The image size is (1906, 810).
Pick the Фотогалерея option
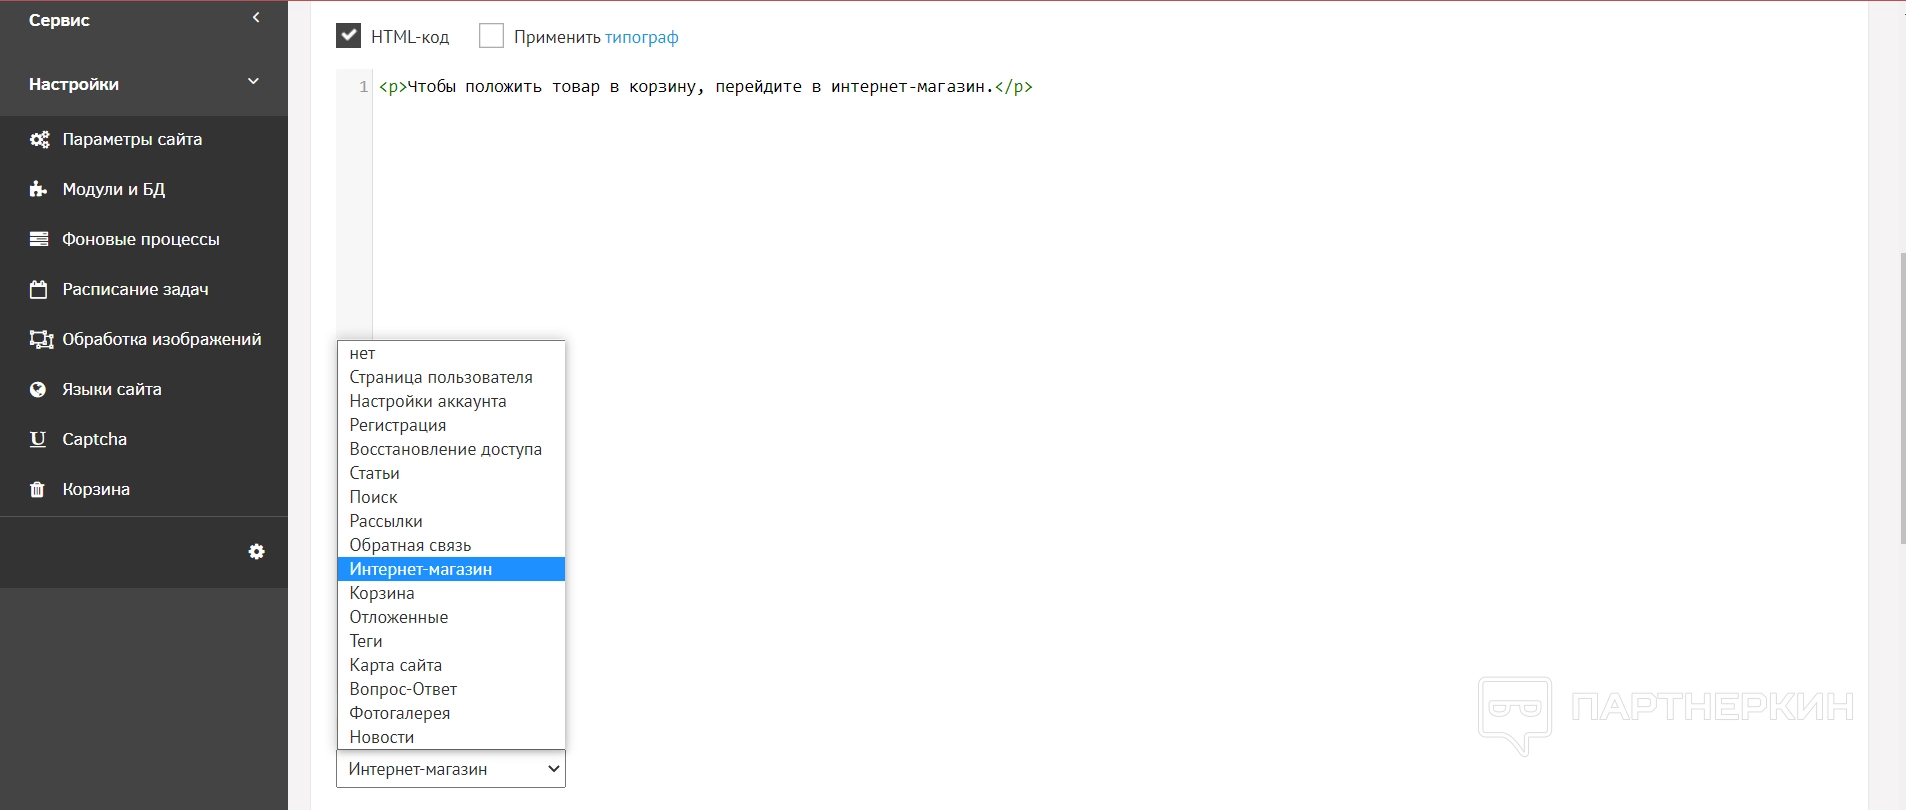[451, 713]
